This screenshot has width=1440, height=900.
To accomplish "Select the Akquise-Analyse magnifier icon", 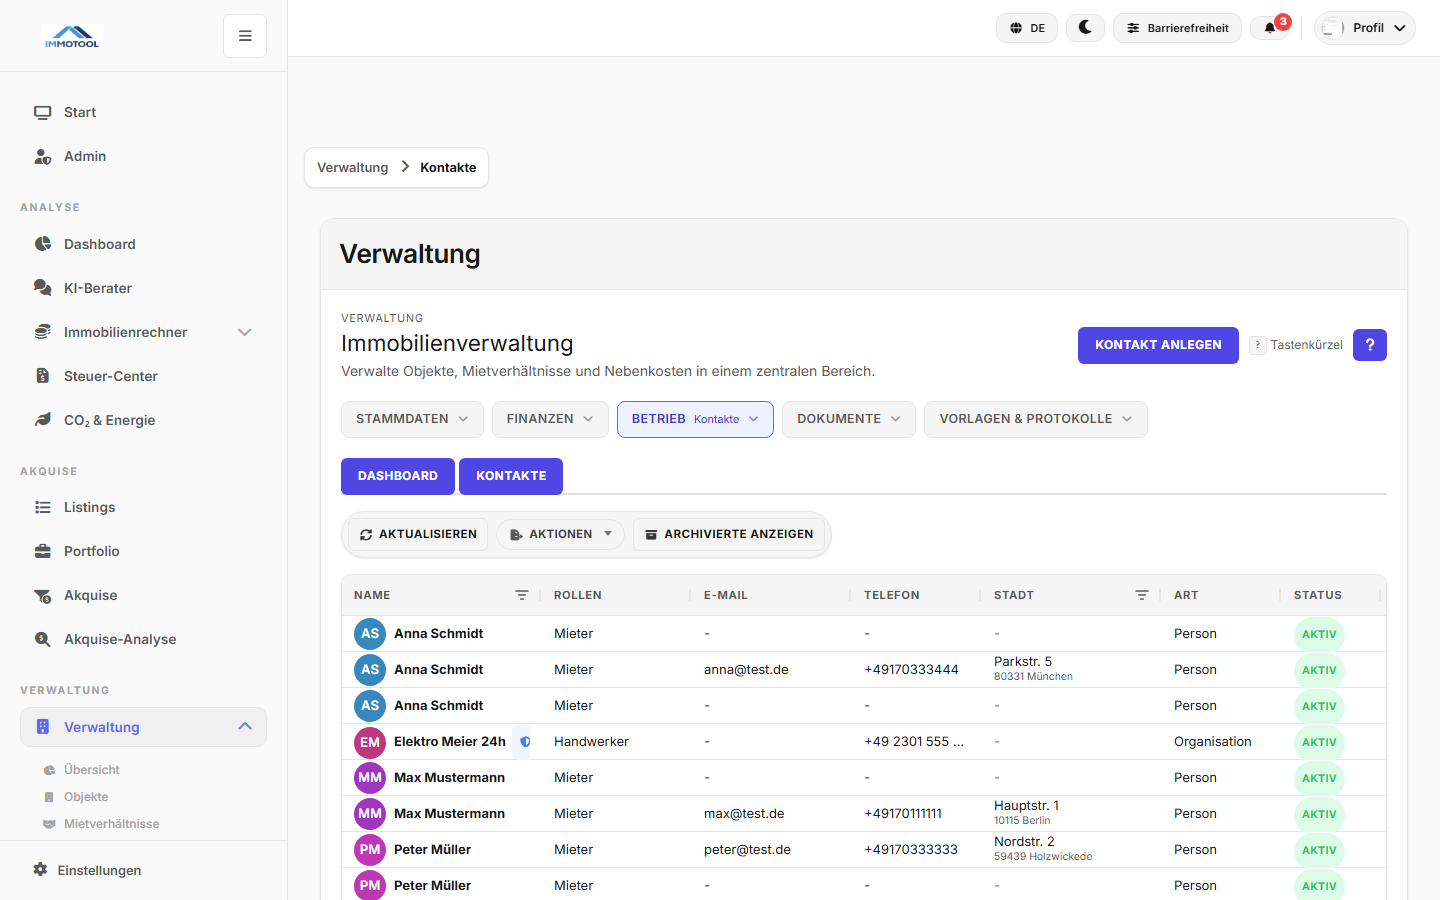I will (x=42, y=639).
